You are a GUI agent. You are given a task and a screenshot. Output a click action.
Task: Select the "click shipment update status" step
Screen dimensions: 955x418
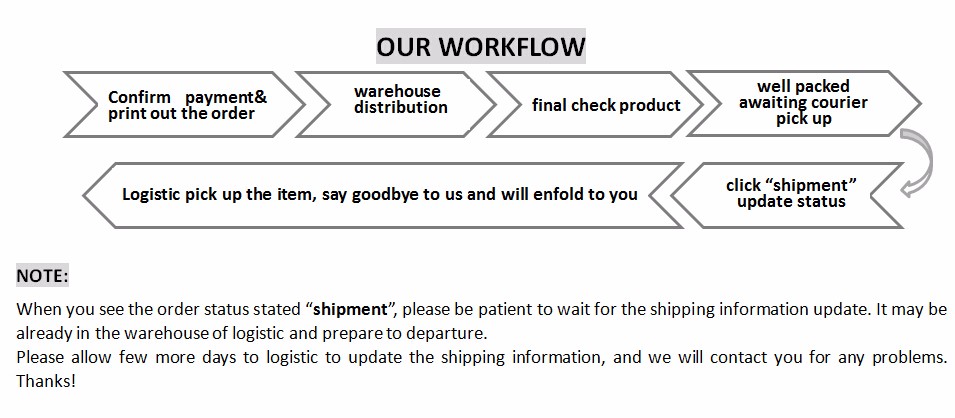(790, 193)
